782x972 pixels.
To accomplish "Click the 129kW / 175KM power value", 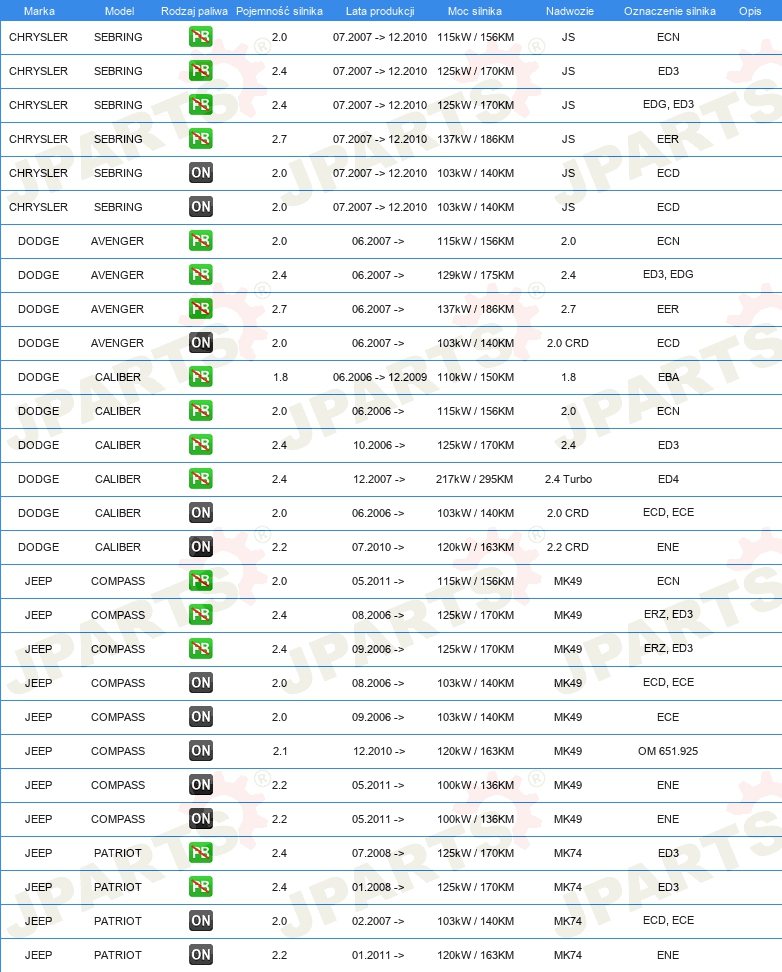I will (475, 275).
